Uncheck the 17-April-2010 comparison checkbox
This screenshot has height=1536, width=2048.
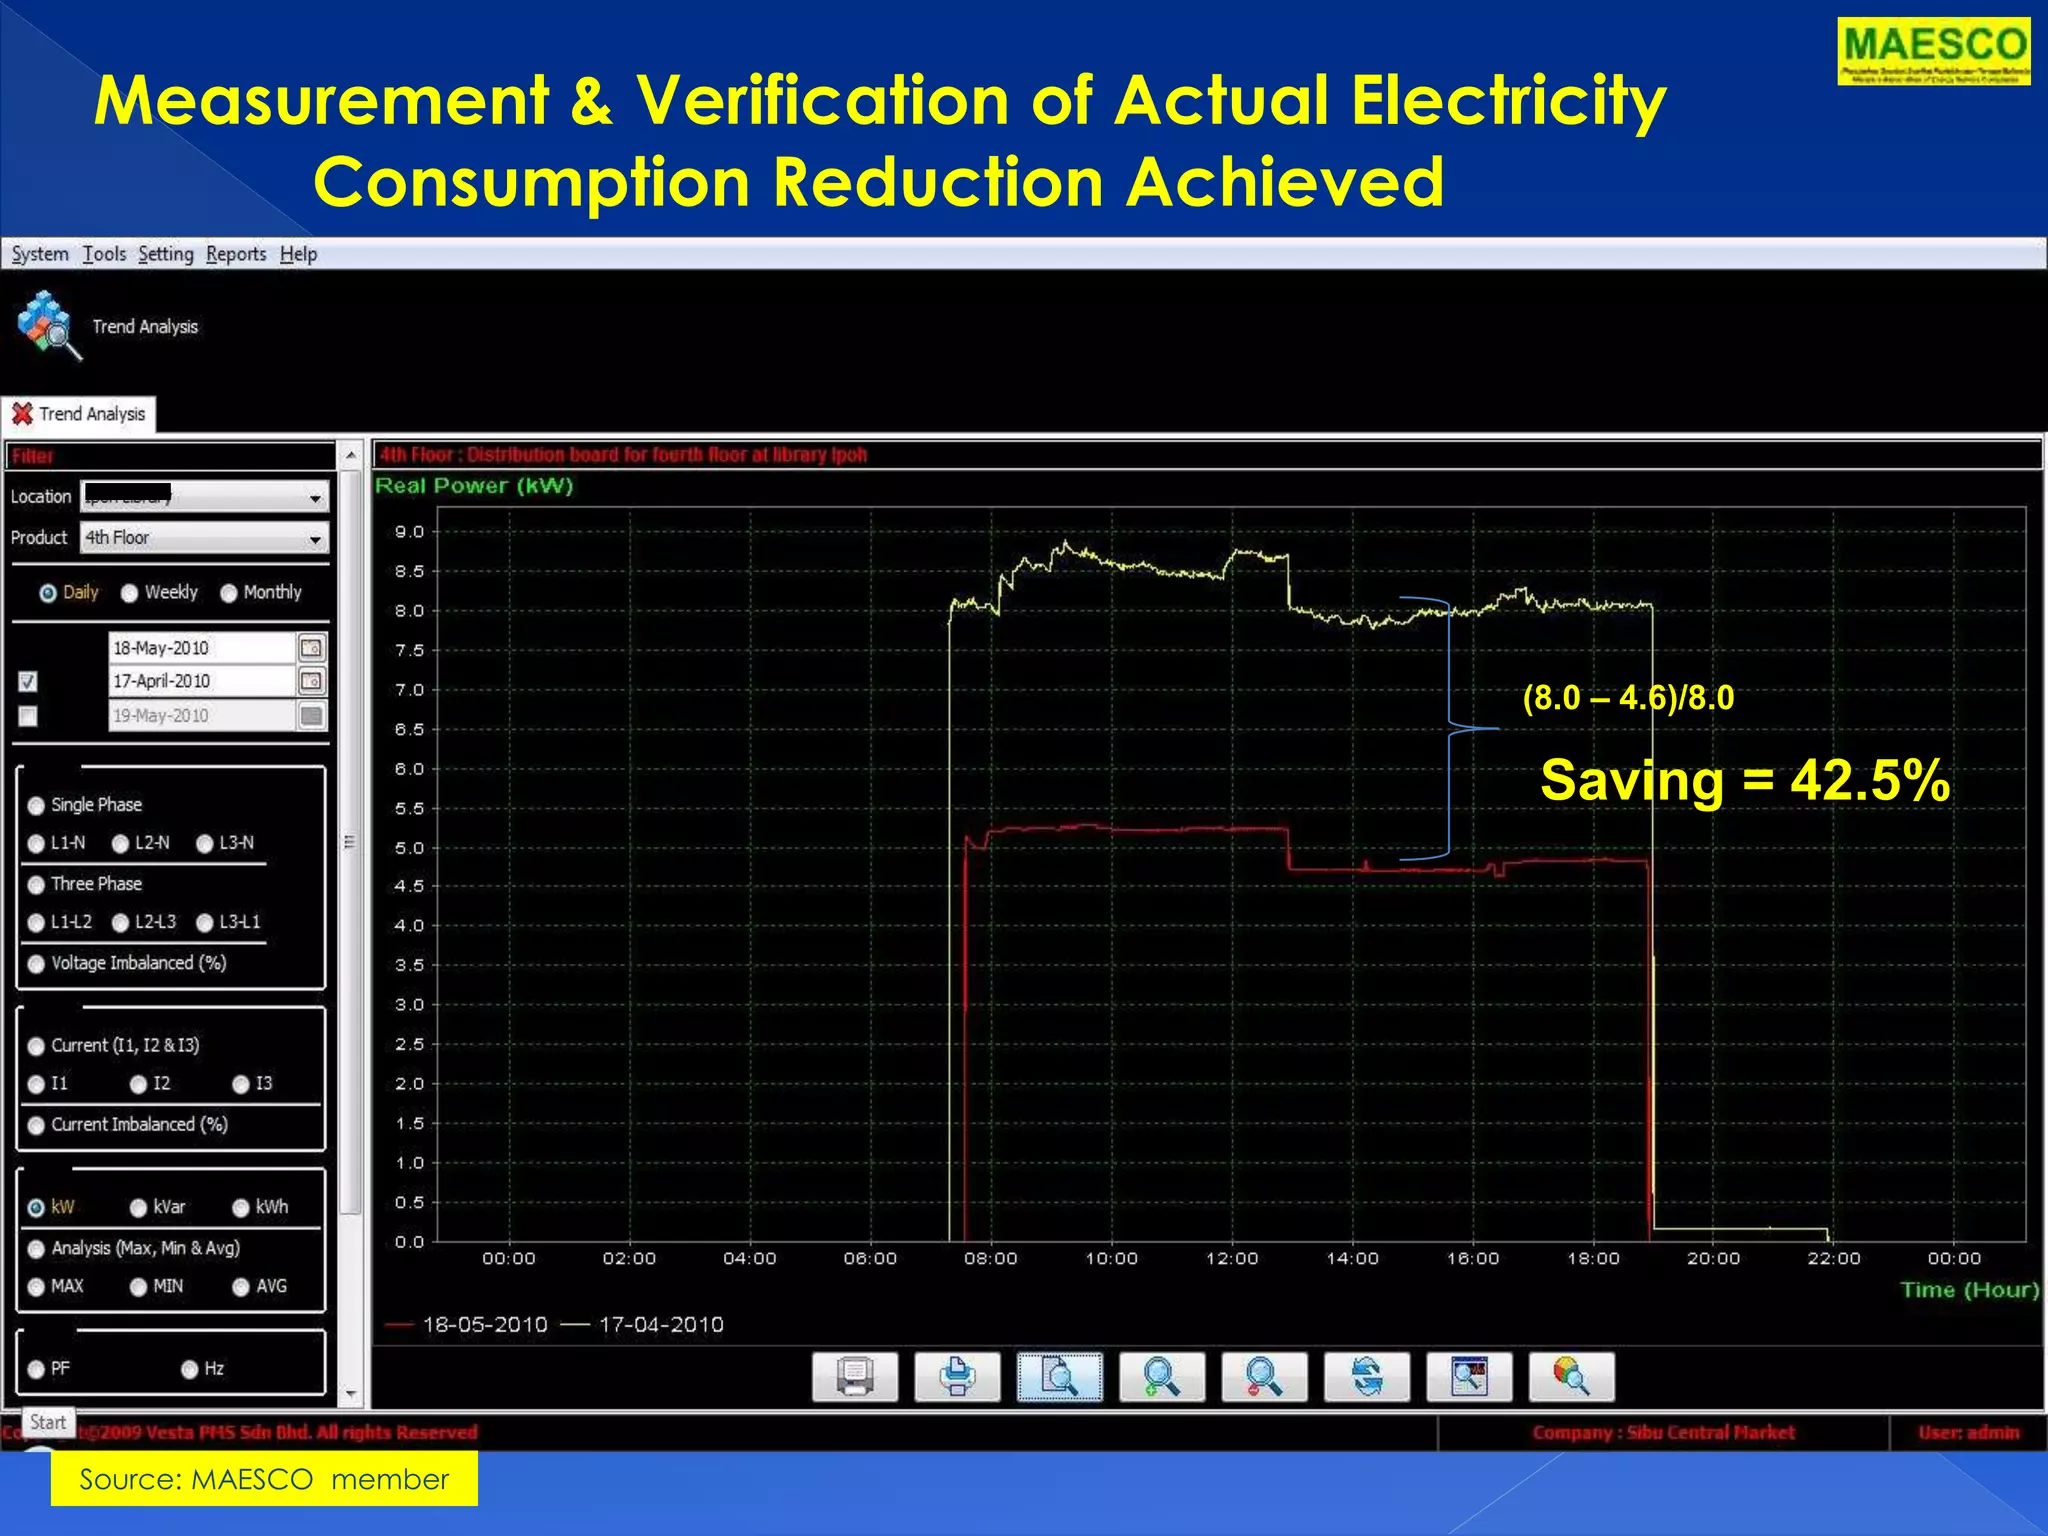(x=28, y=682)
